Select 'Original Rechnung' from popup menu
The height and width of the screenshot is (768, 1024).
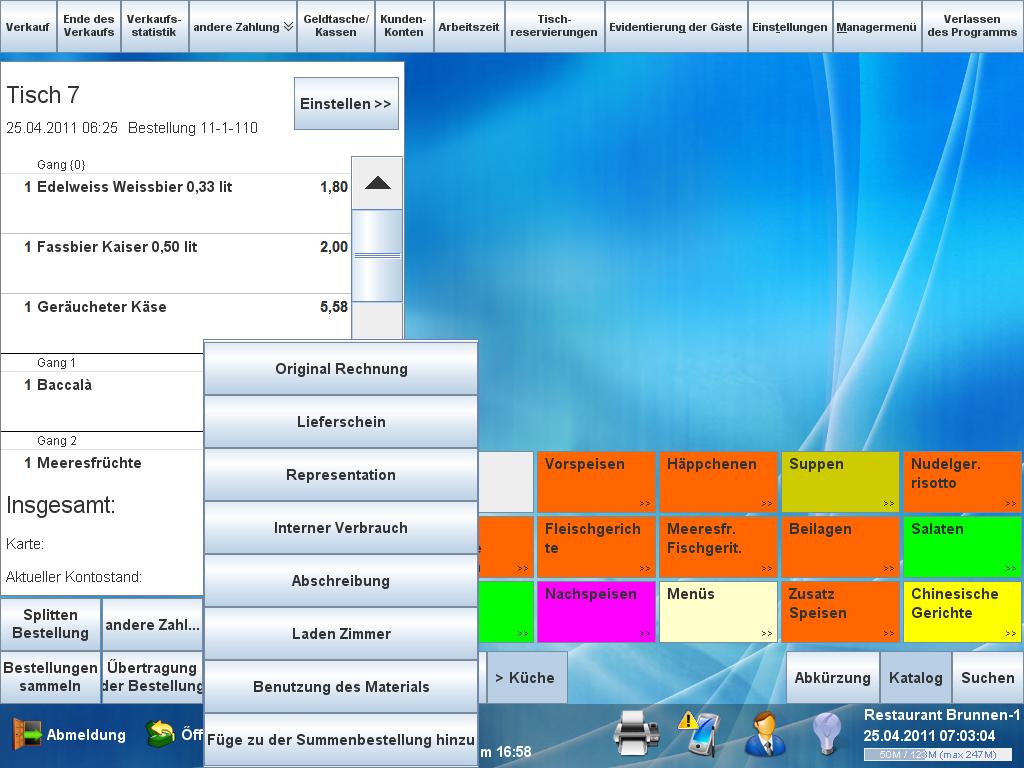click(341, 369)
